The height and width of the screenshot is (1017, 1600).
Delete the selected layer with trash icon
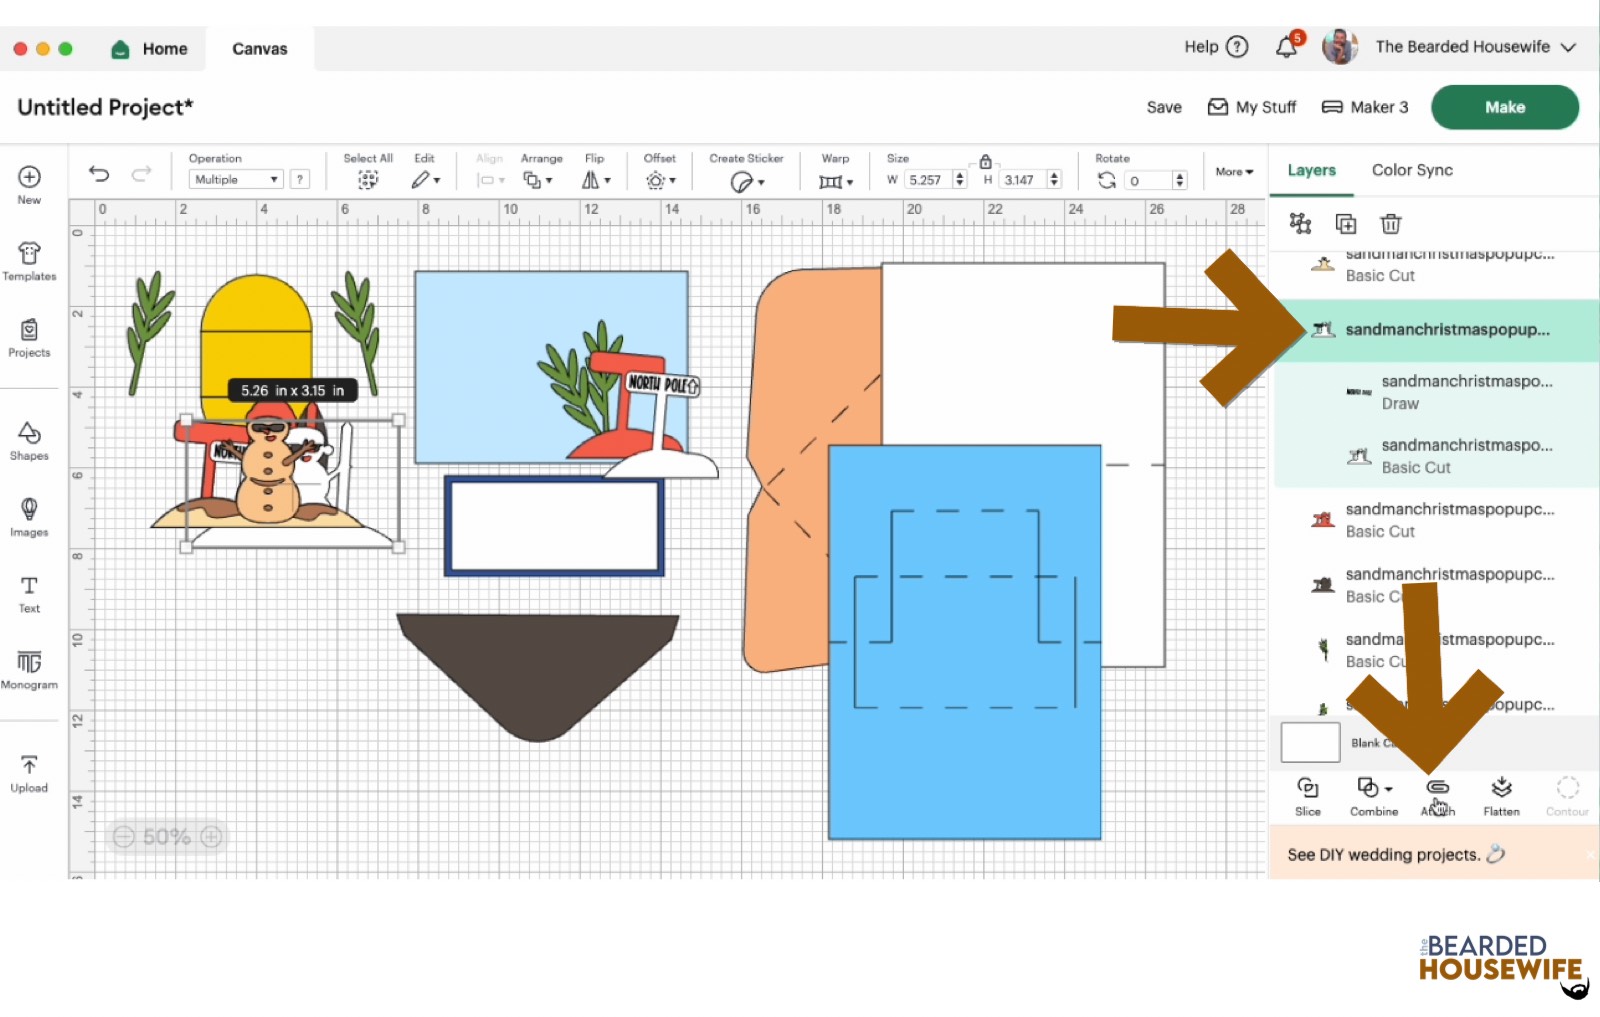[x=1391, y=224]
